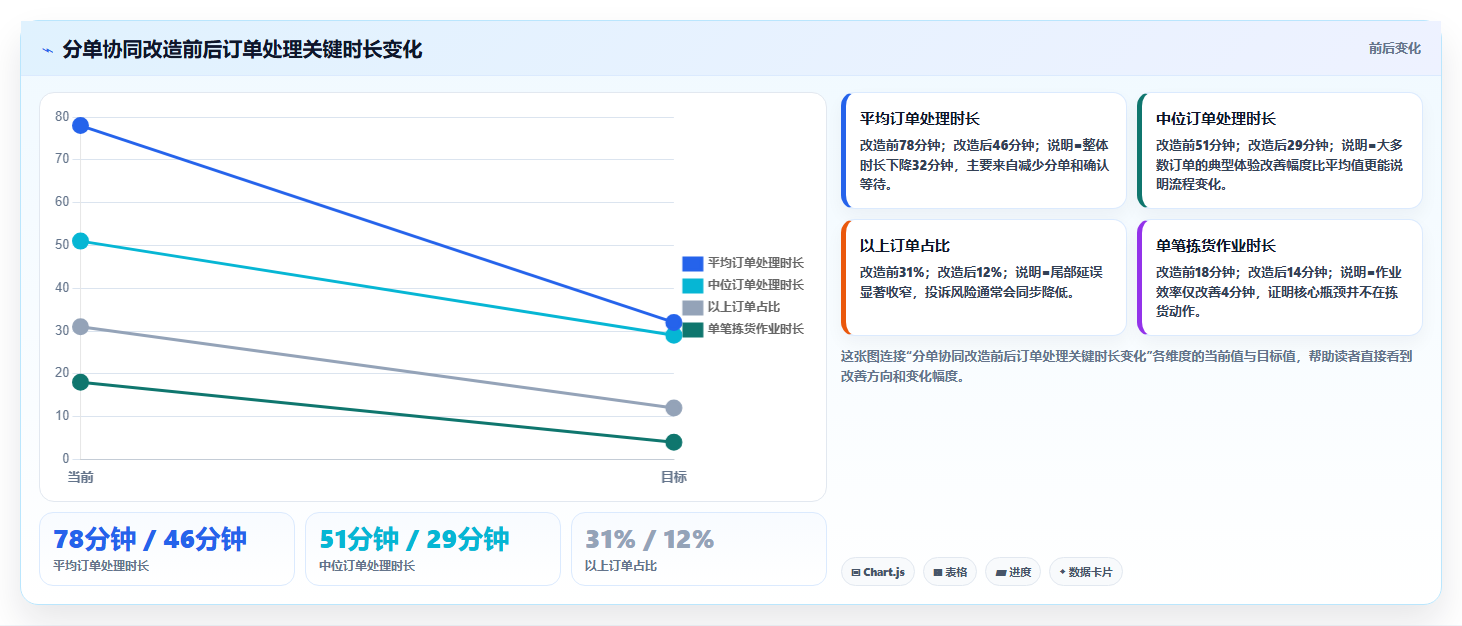Open the 平均订单处理时长 explanation card

[x=984, y=151]
